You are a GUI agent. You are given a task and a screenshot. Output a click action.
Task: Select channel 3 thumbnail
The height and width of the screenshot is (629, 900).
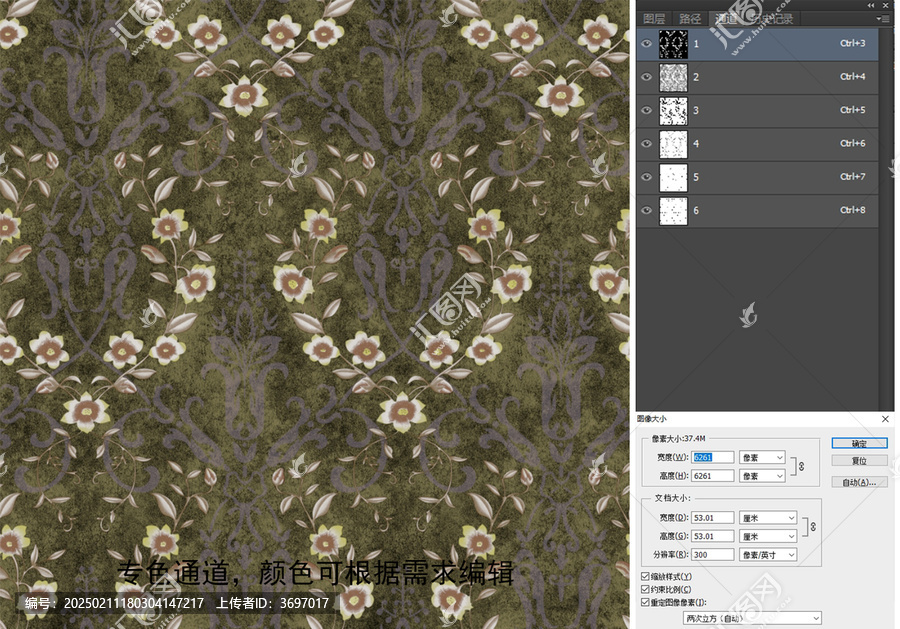pos(673,111)
